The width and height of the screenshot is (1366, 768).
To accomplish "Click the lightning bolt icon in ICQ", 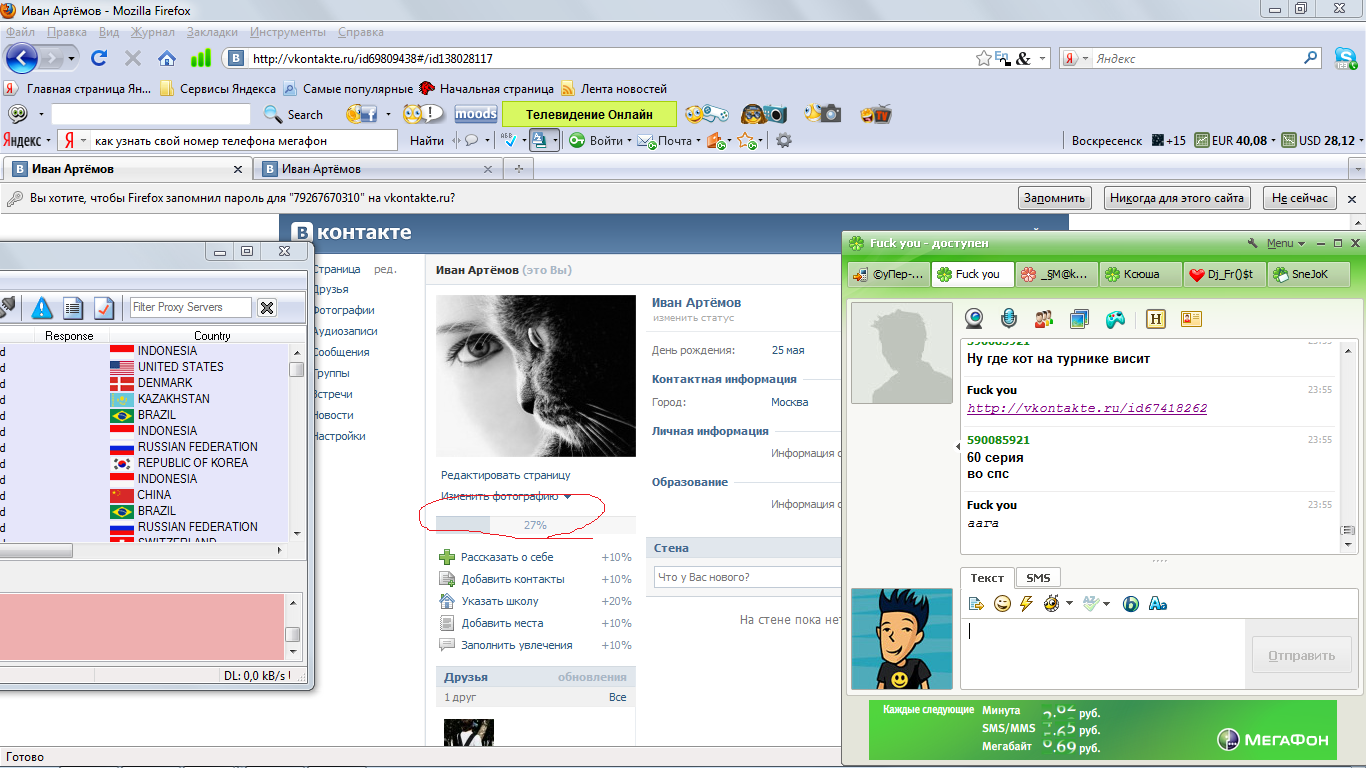I will click(x=1026, y=603).
